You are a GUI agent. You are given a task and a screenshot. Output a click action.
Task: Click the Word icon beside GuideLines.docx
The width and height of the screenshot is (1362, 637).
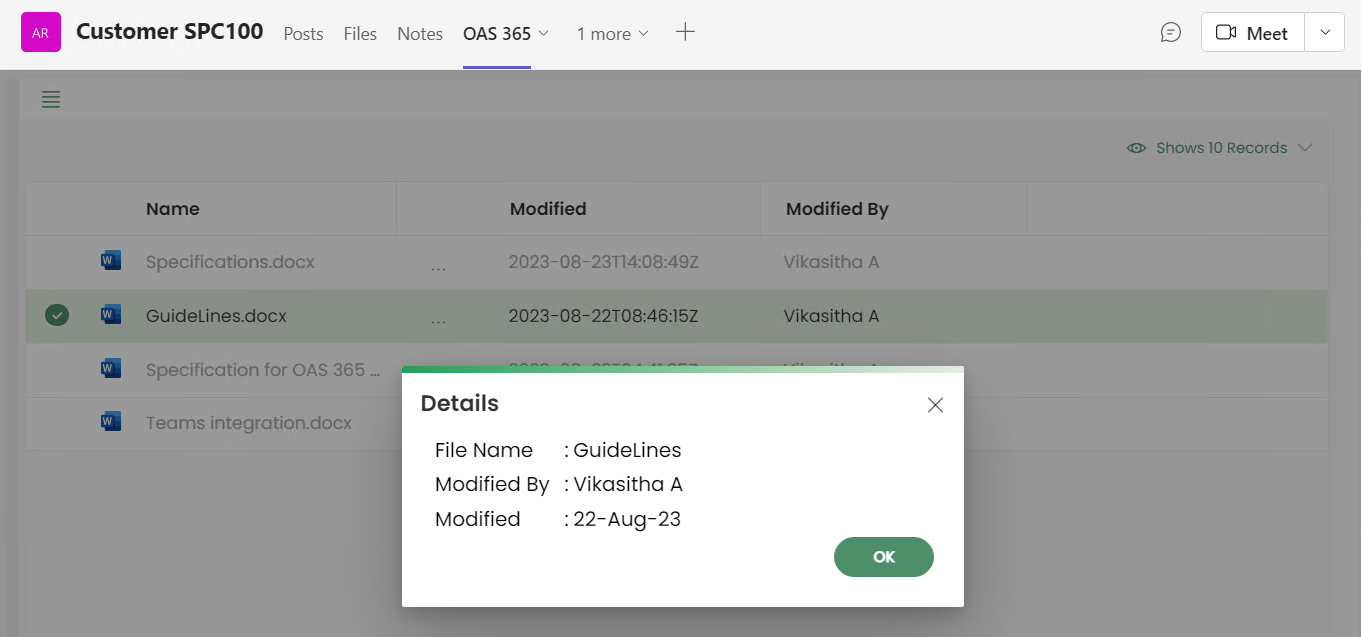[x=111, y=316]
